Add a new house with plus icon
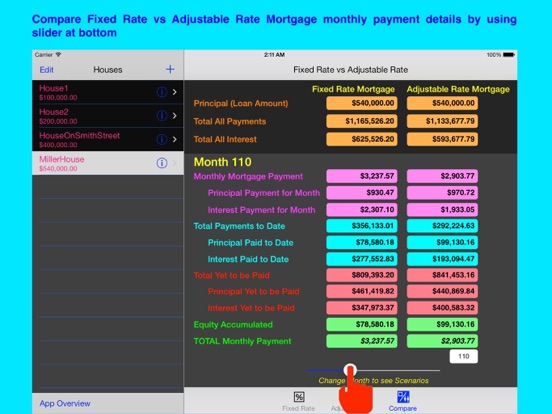This screenshot has height=414, width=552. point(170,69)
